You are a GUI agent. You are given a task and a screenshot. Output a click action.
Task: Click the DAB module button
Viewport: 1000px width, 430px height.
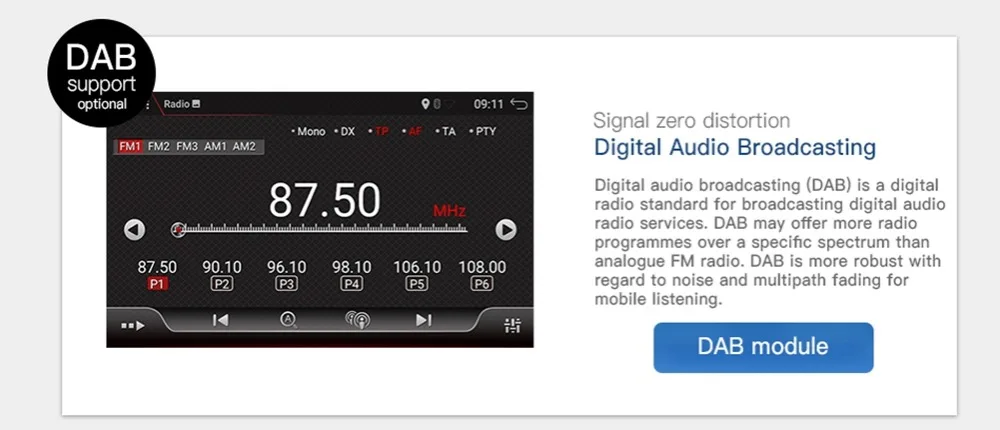(x=763, y=347)
